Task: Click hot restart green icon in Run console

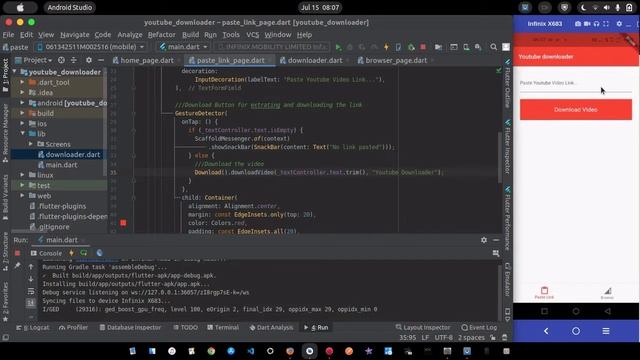Action: [84, 253]
